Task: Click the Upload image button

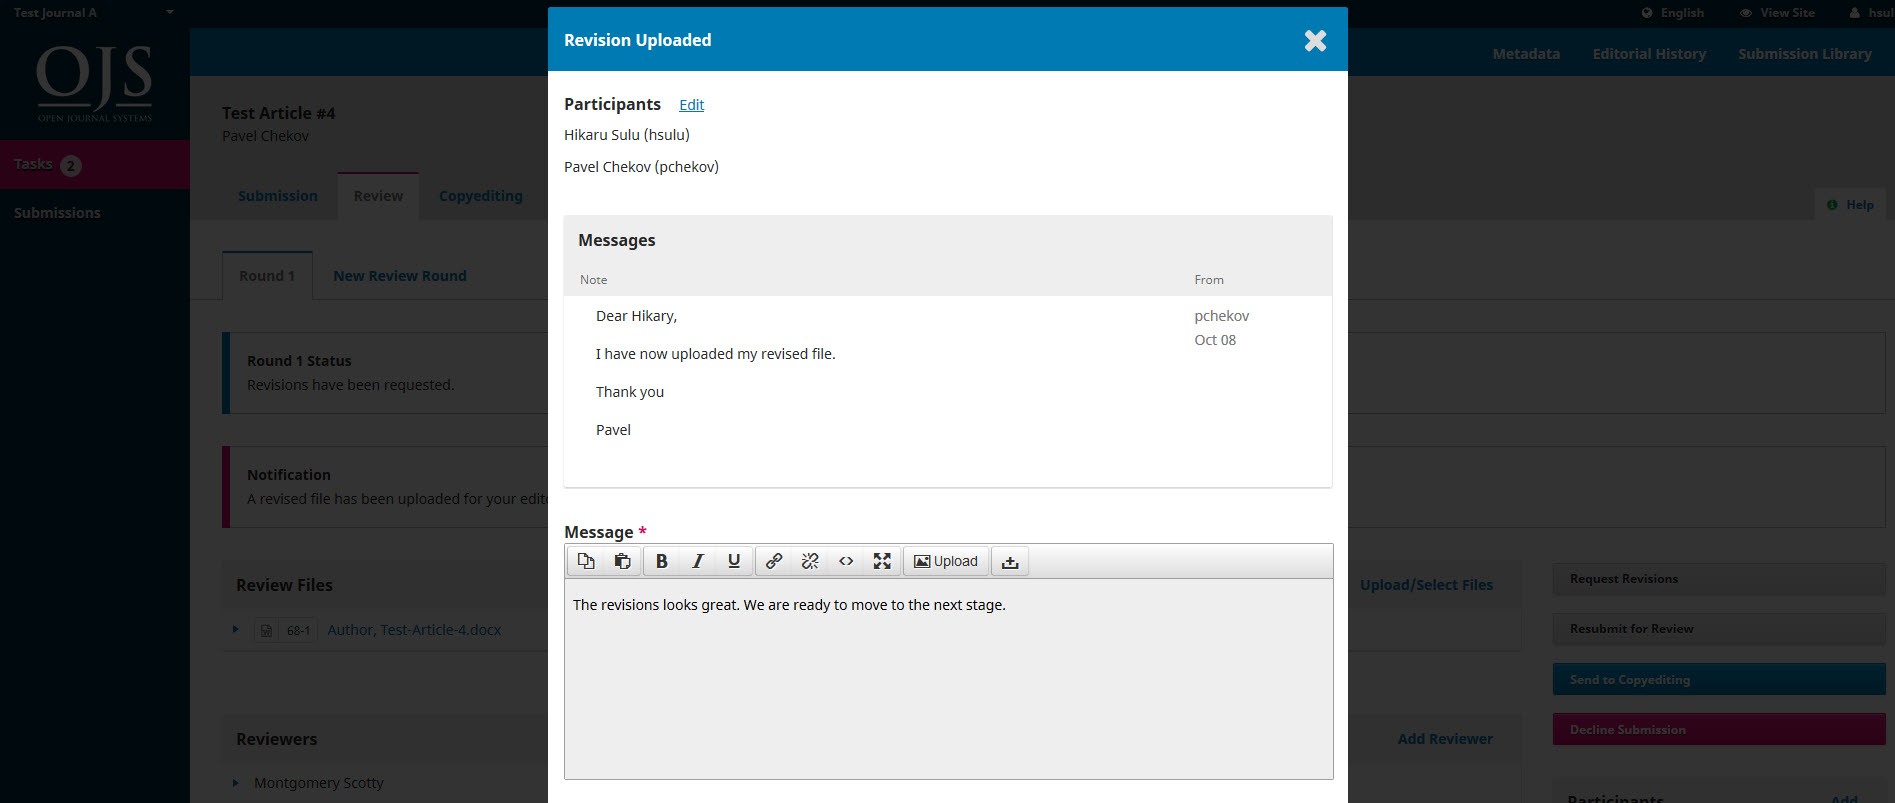Action: click(946, 561)
